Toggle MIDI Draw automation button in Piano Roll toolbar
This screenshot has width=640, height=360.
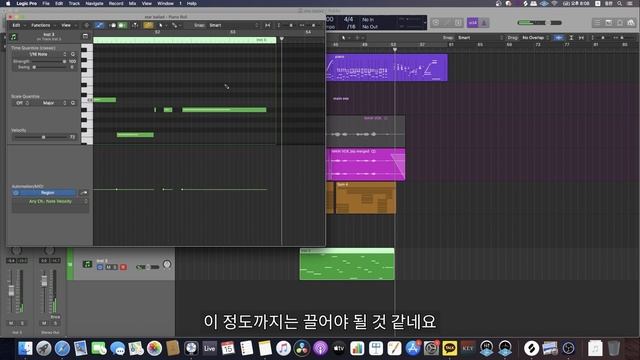(x=99, y=25)
